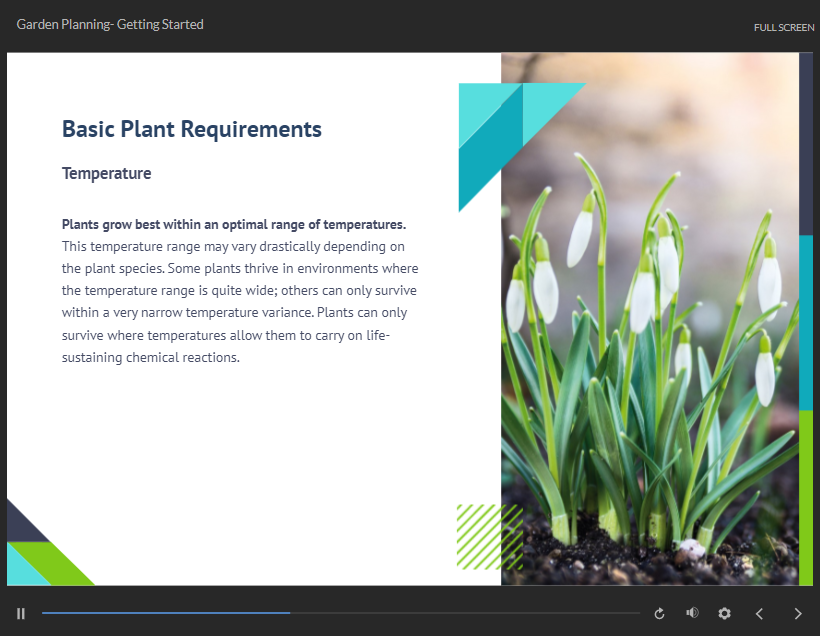
Task: Seek to the unplayed part of the seekbar
Action: [465, 612]
